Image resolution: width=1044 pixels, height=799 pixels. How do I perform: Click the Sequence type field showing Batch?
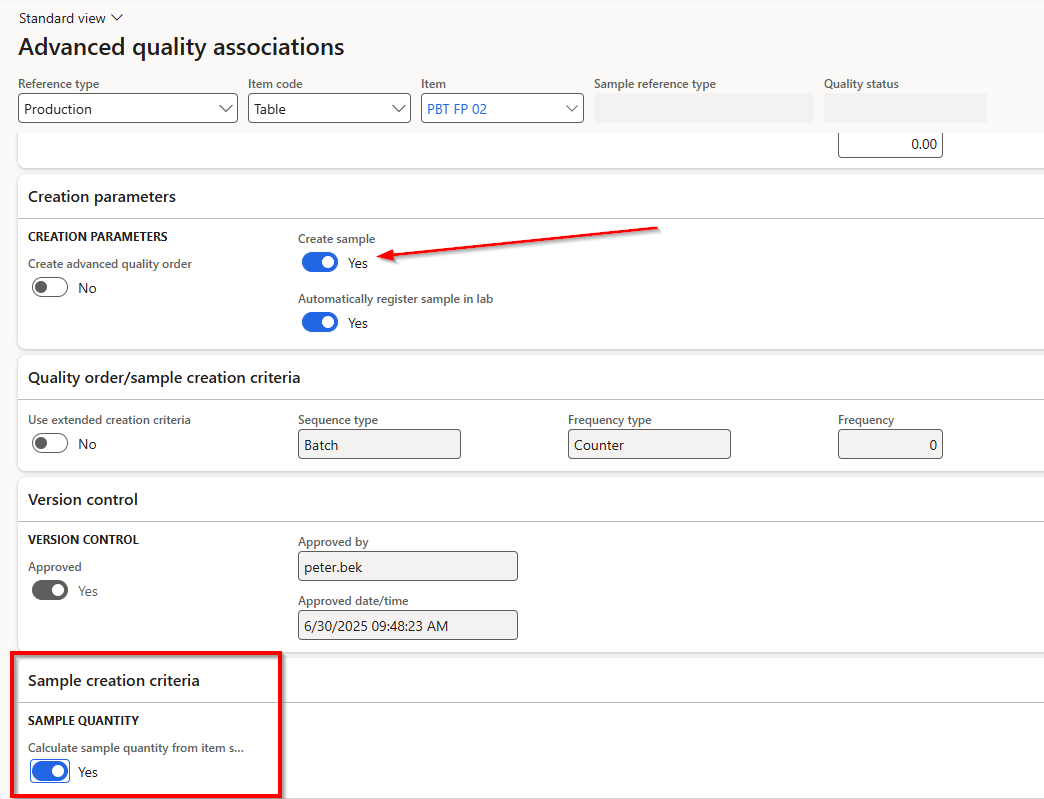point(379,445)
